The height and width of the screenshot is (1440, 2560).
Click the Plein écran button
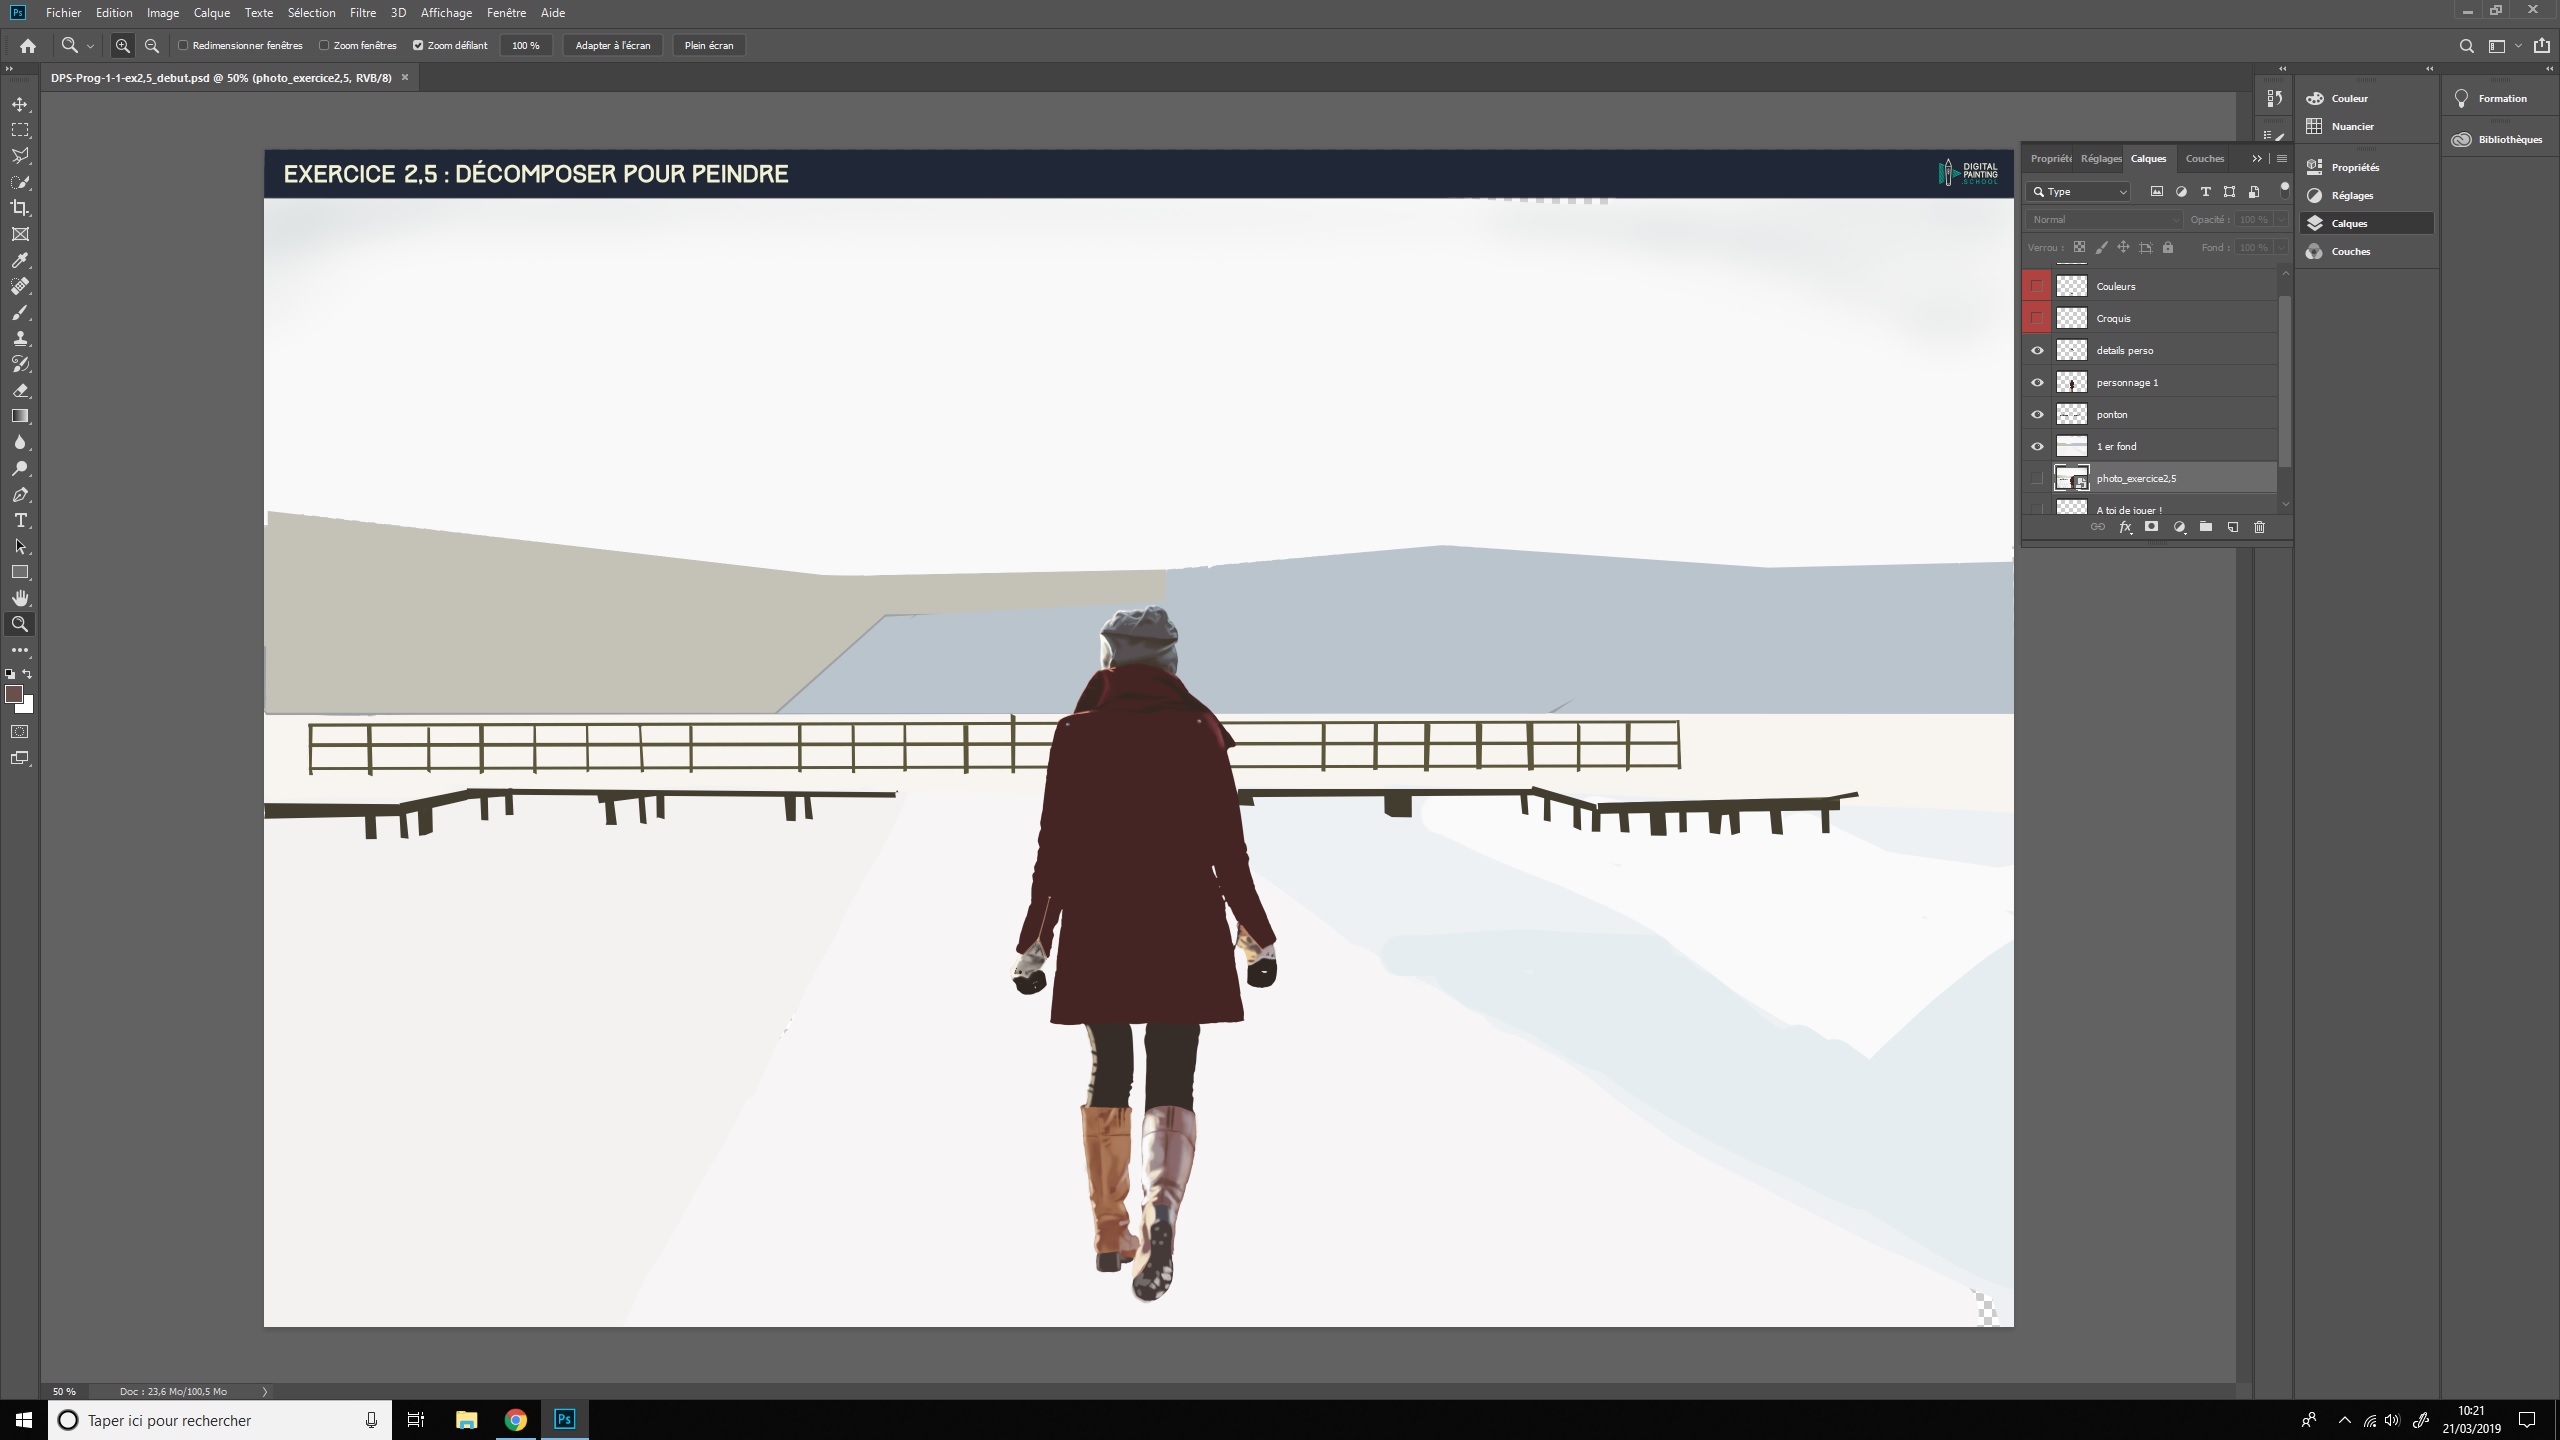(x=708, y=45)
